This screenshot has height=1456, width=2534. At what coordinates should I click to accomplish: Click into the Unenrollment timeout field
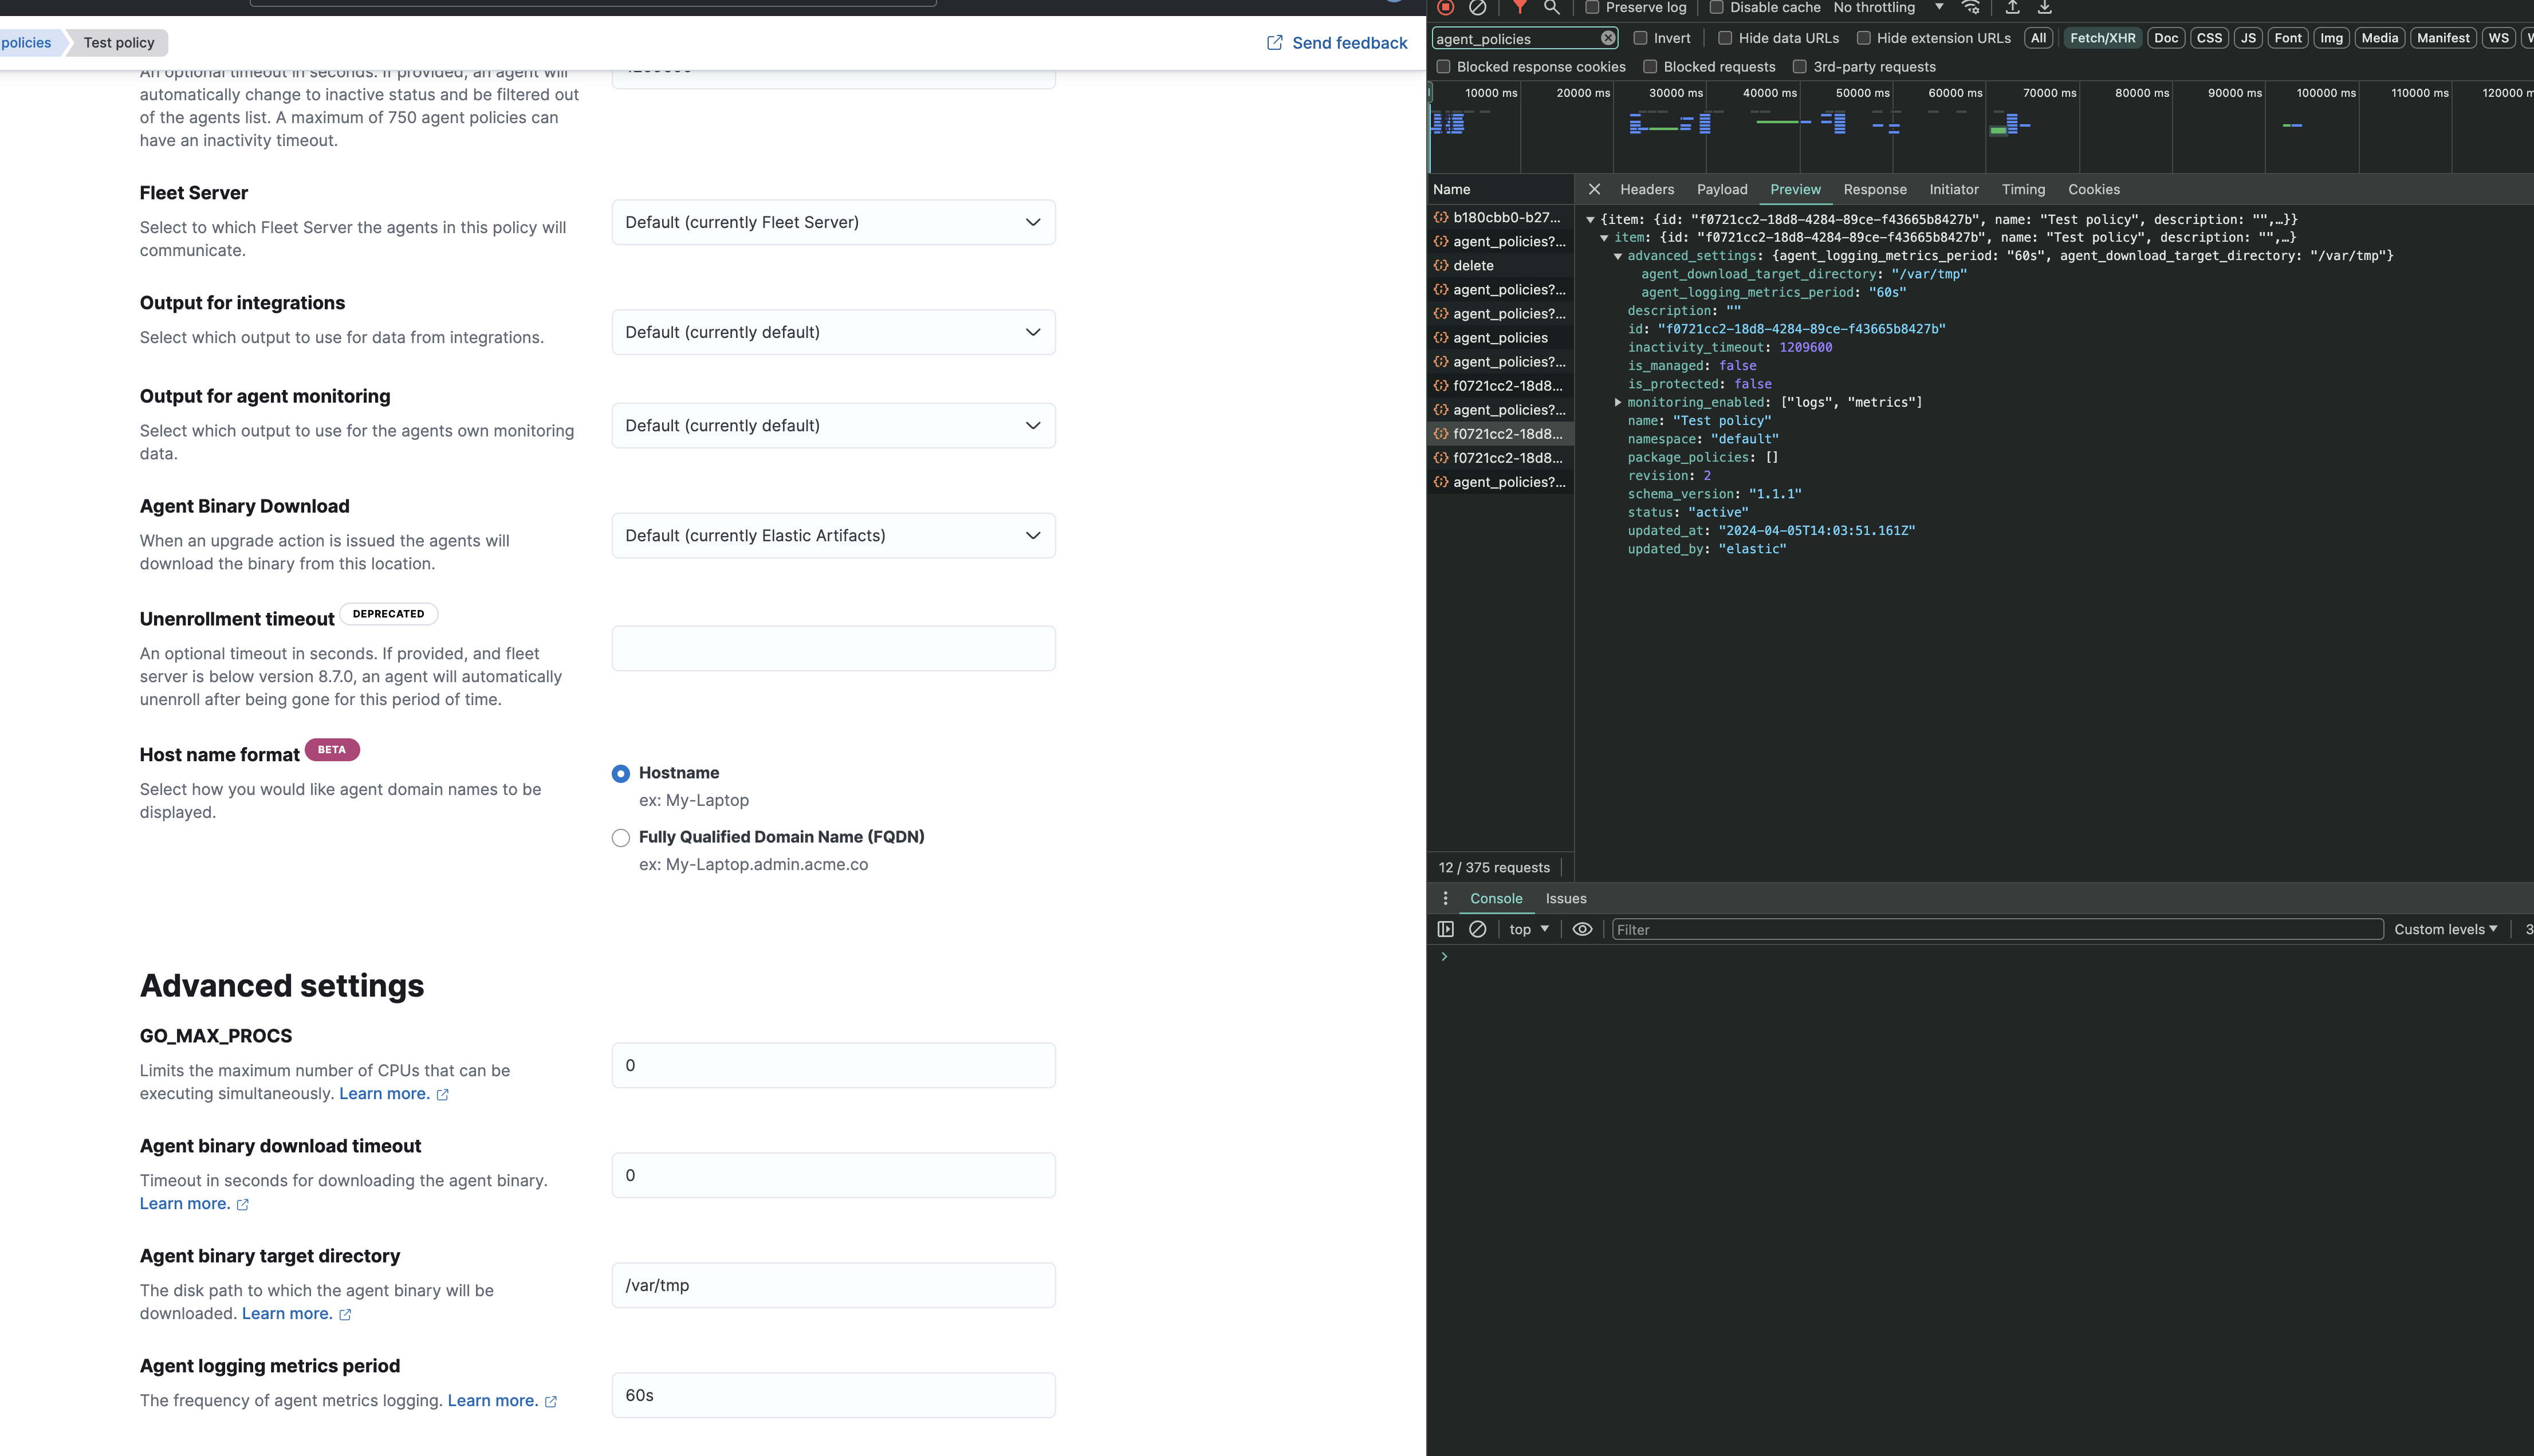(x=833, y=649)
